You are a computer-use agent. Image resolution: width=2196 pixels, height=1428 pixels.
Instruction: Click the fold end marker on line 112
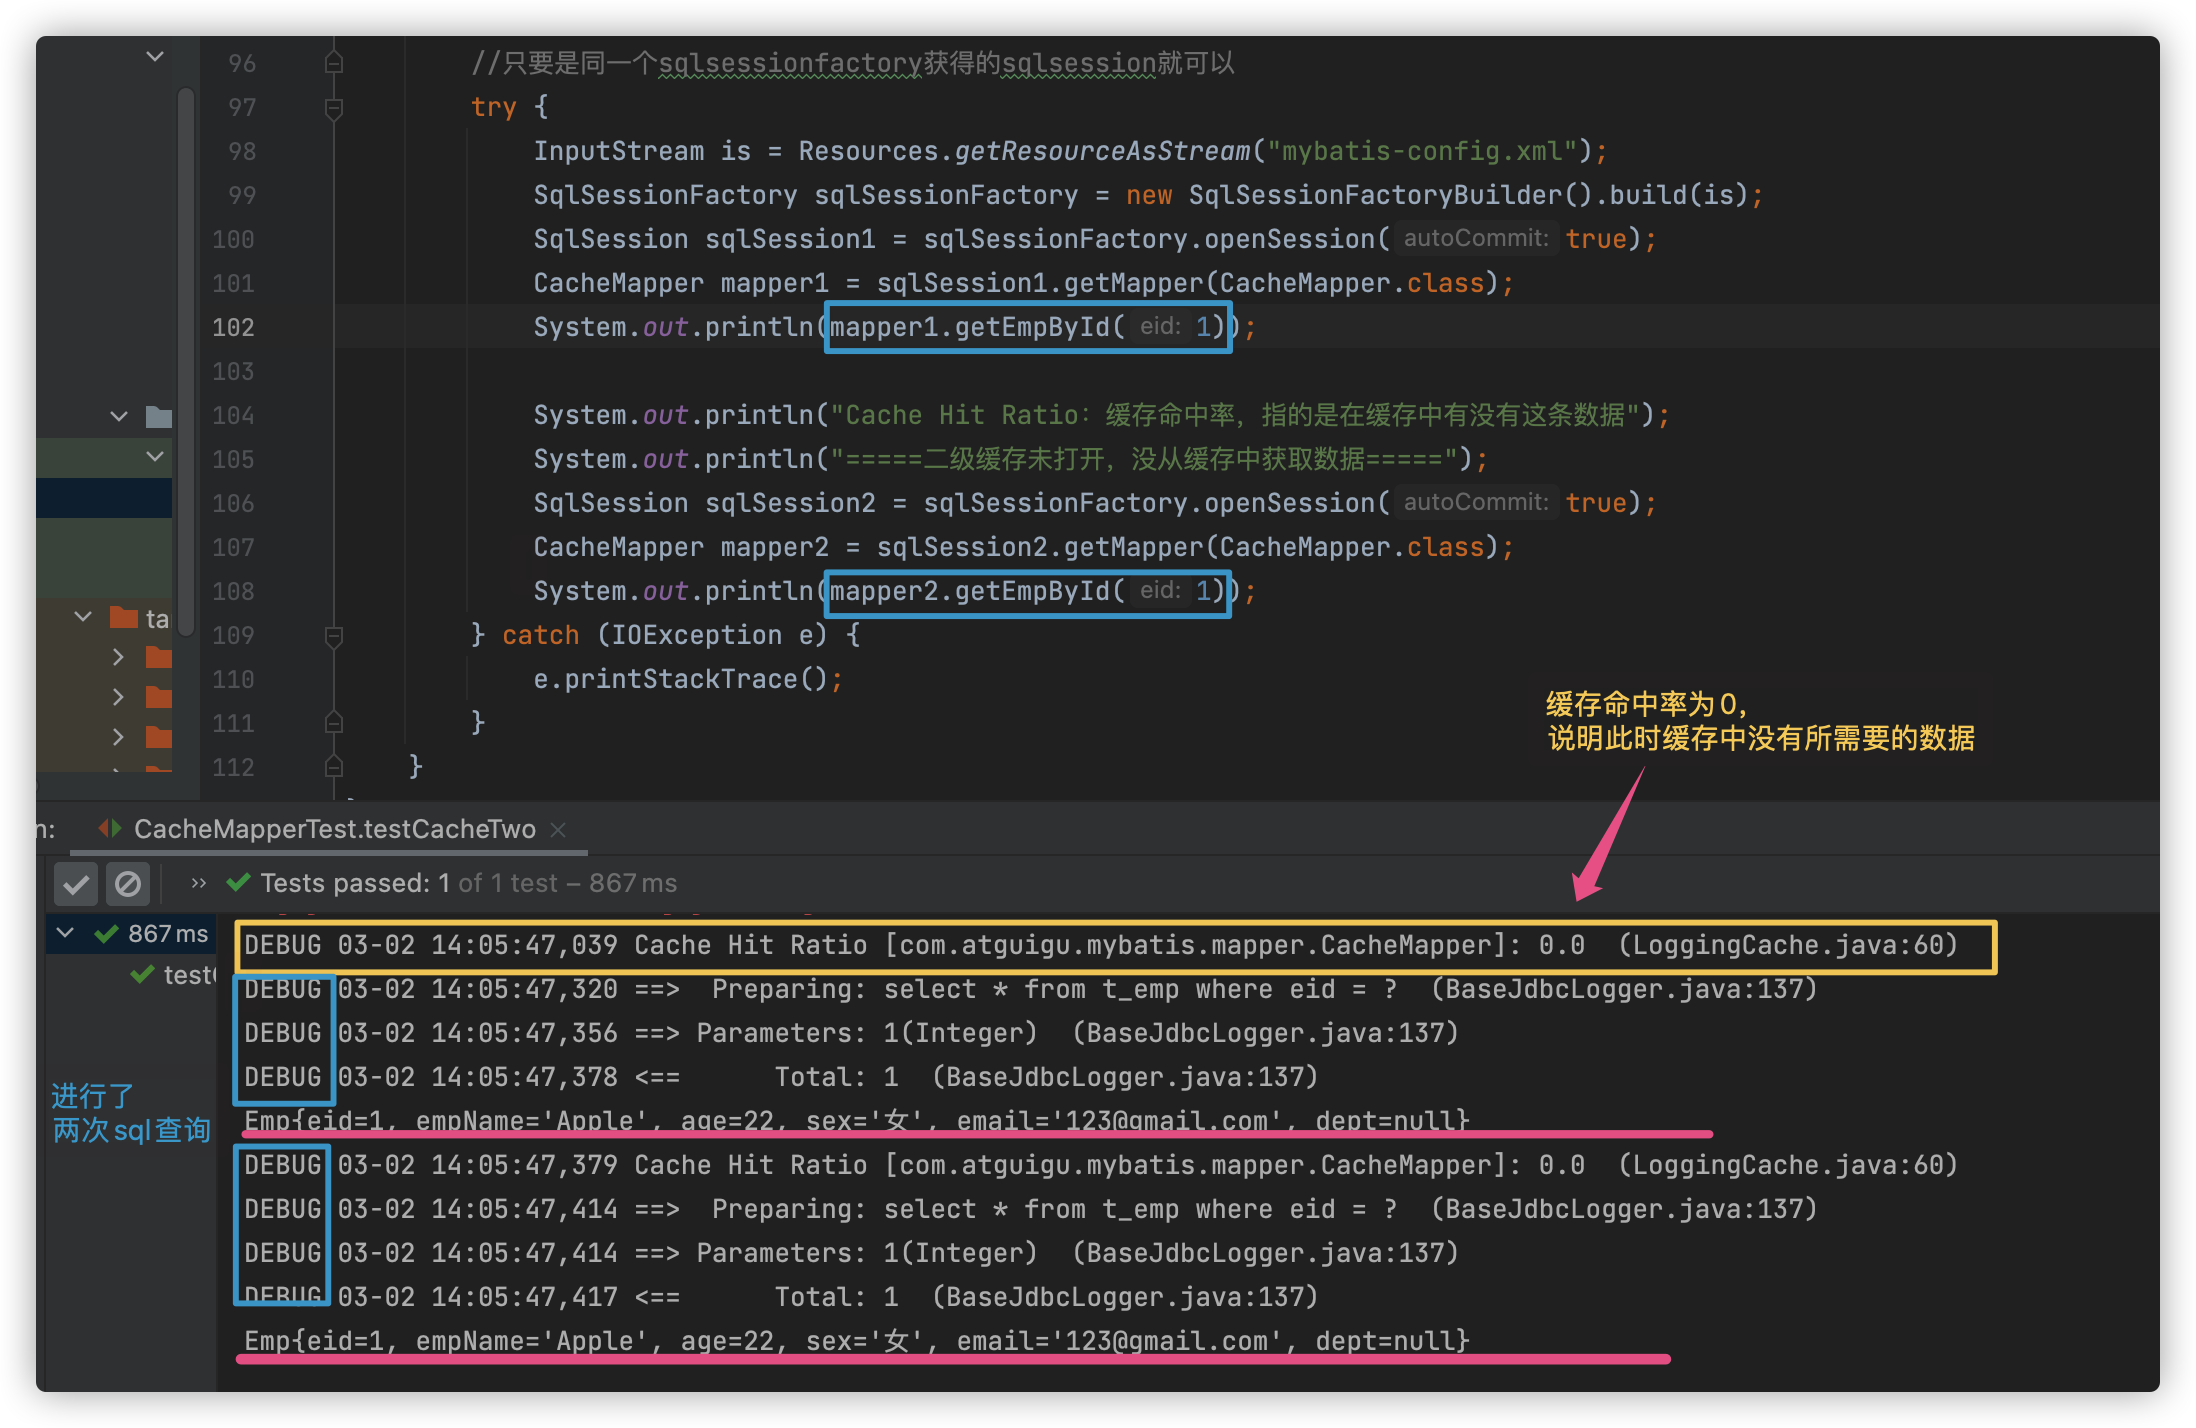334,767
